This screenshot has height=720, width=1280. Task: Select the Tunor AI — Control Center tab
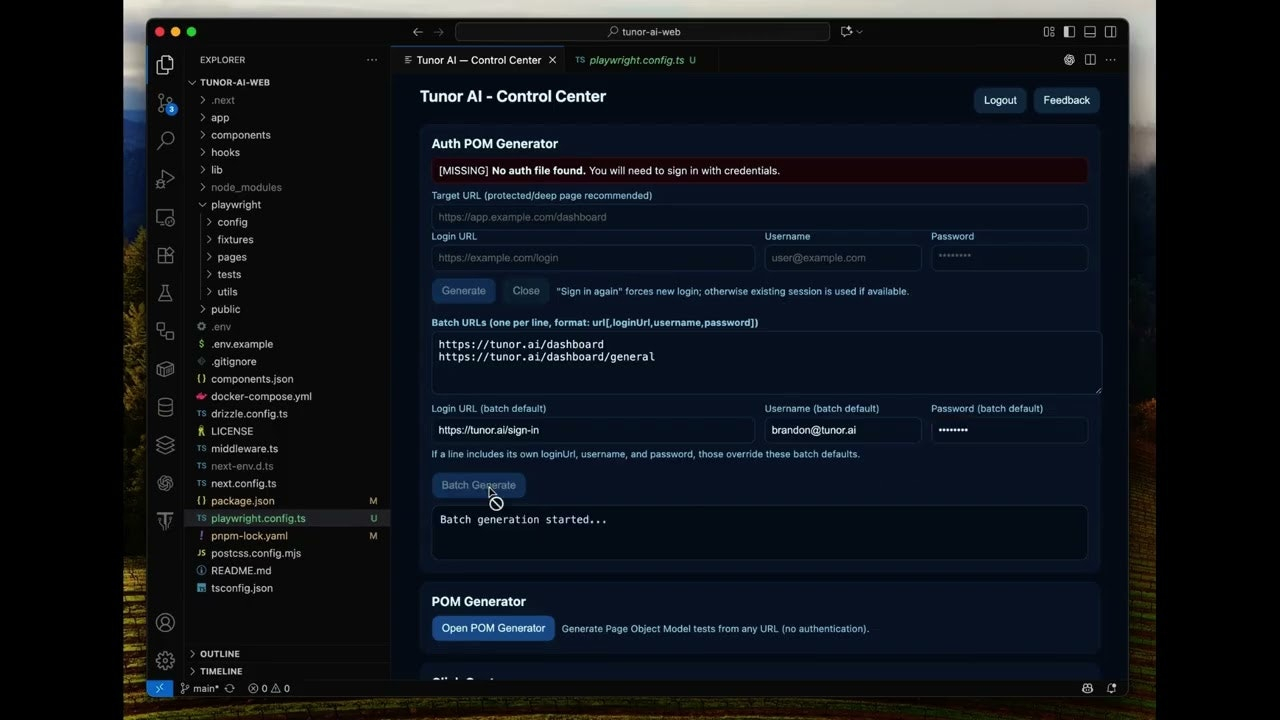coord(478,60)
